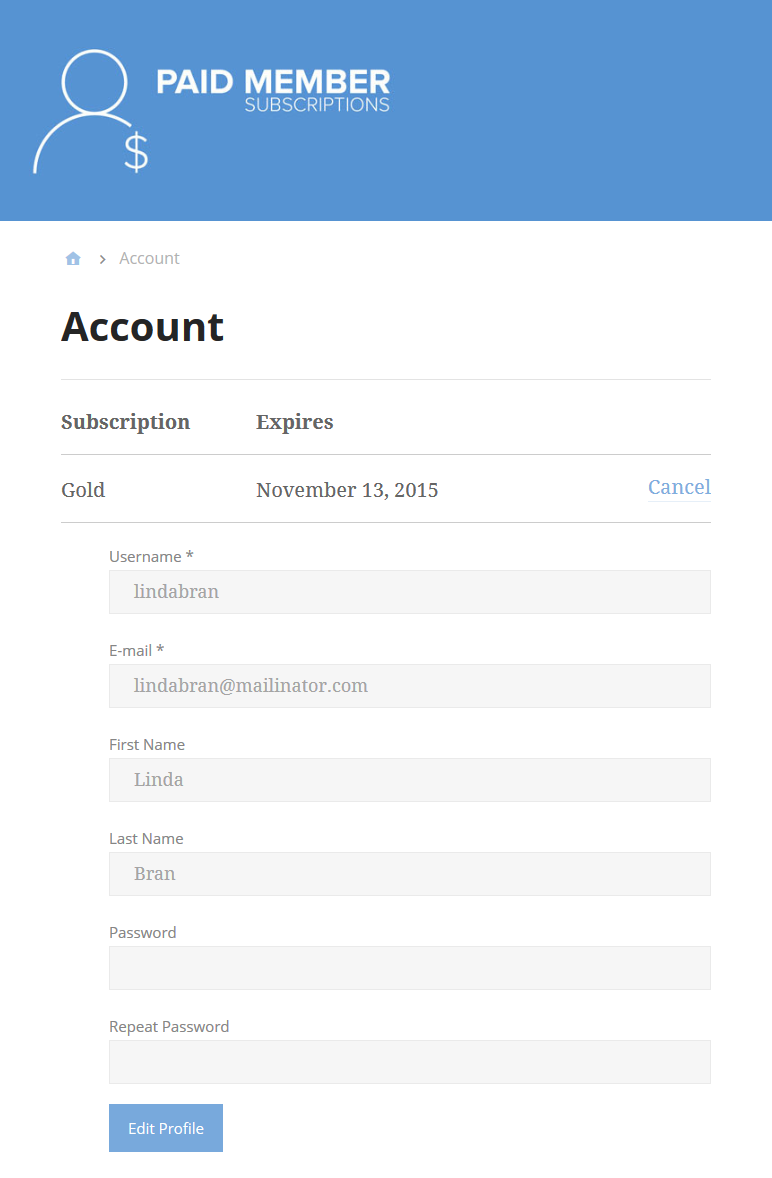Open the Account breadcrumb link
Viewport: 772px width, 1178px height.
149,258
